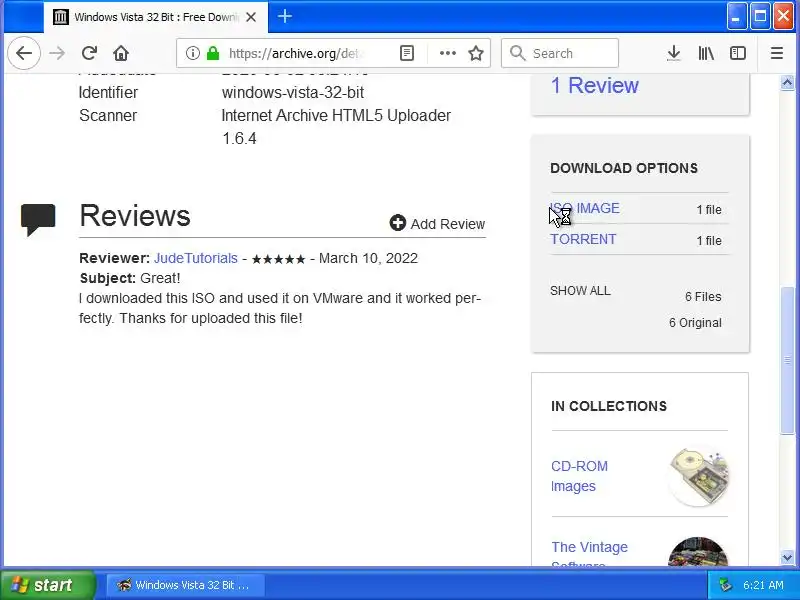The image size is (800, 600).
Task: Click the review subject Great!
Action: (x=160, y=278)
